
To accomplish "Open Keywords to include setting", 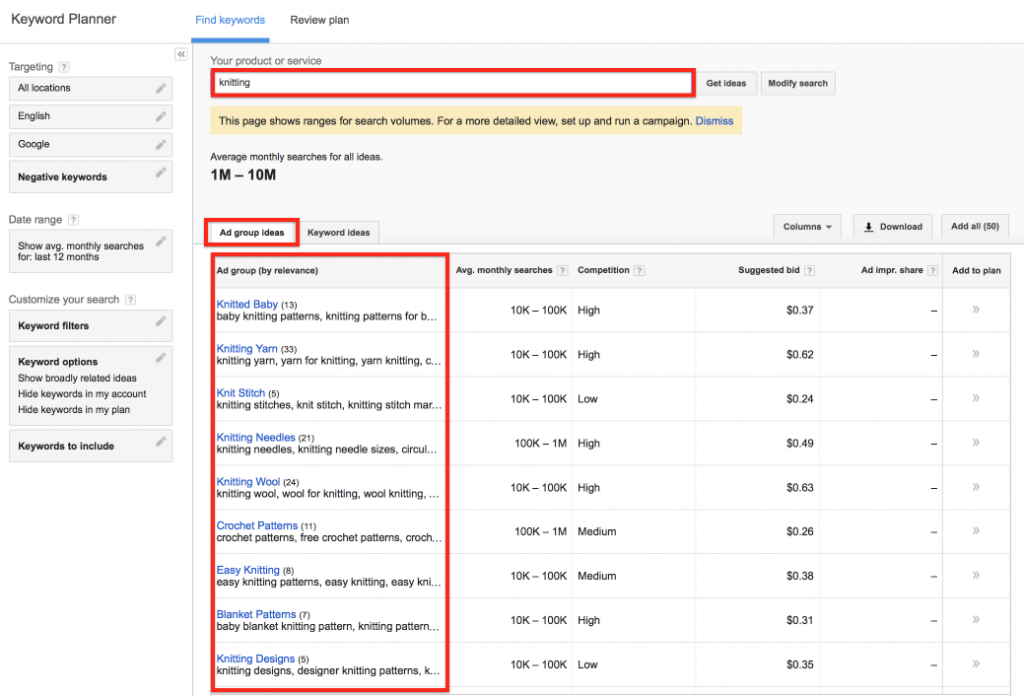I will pyautogui.click(x=91, y=446).
